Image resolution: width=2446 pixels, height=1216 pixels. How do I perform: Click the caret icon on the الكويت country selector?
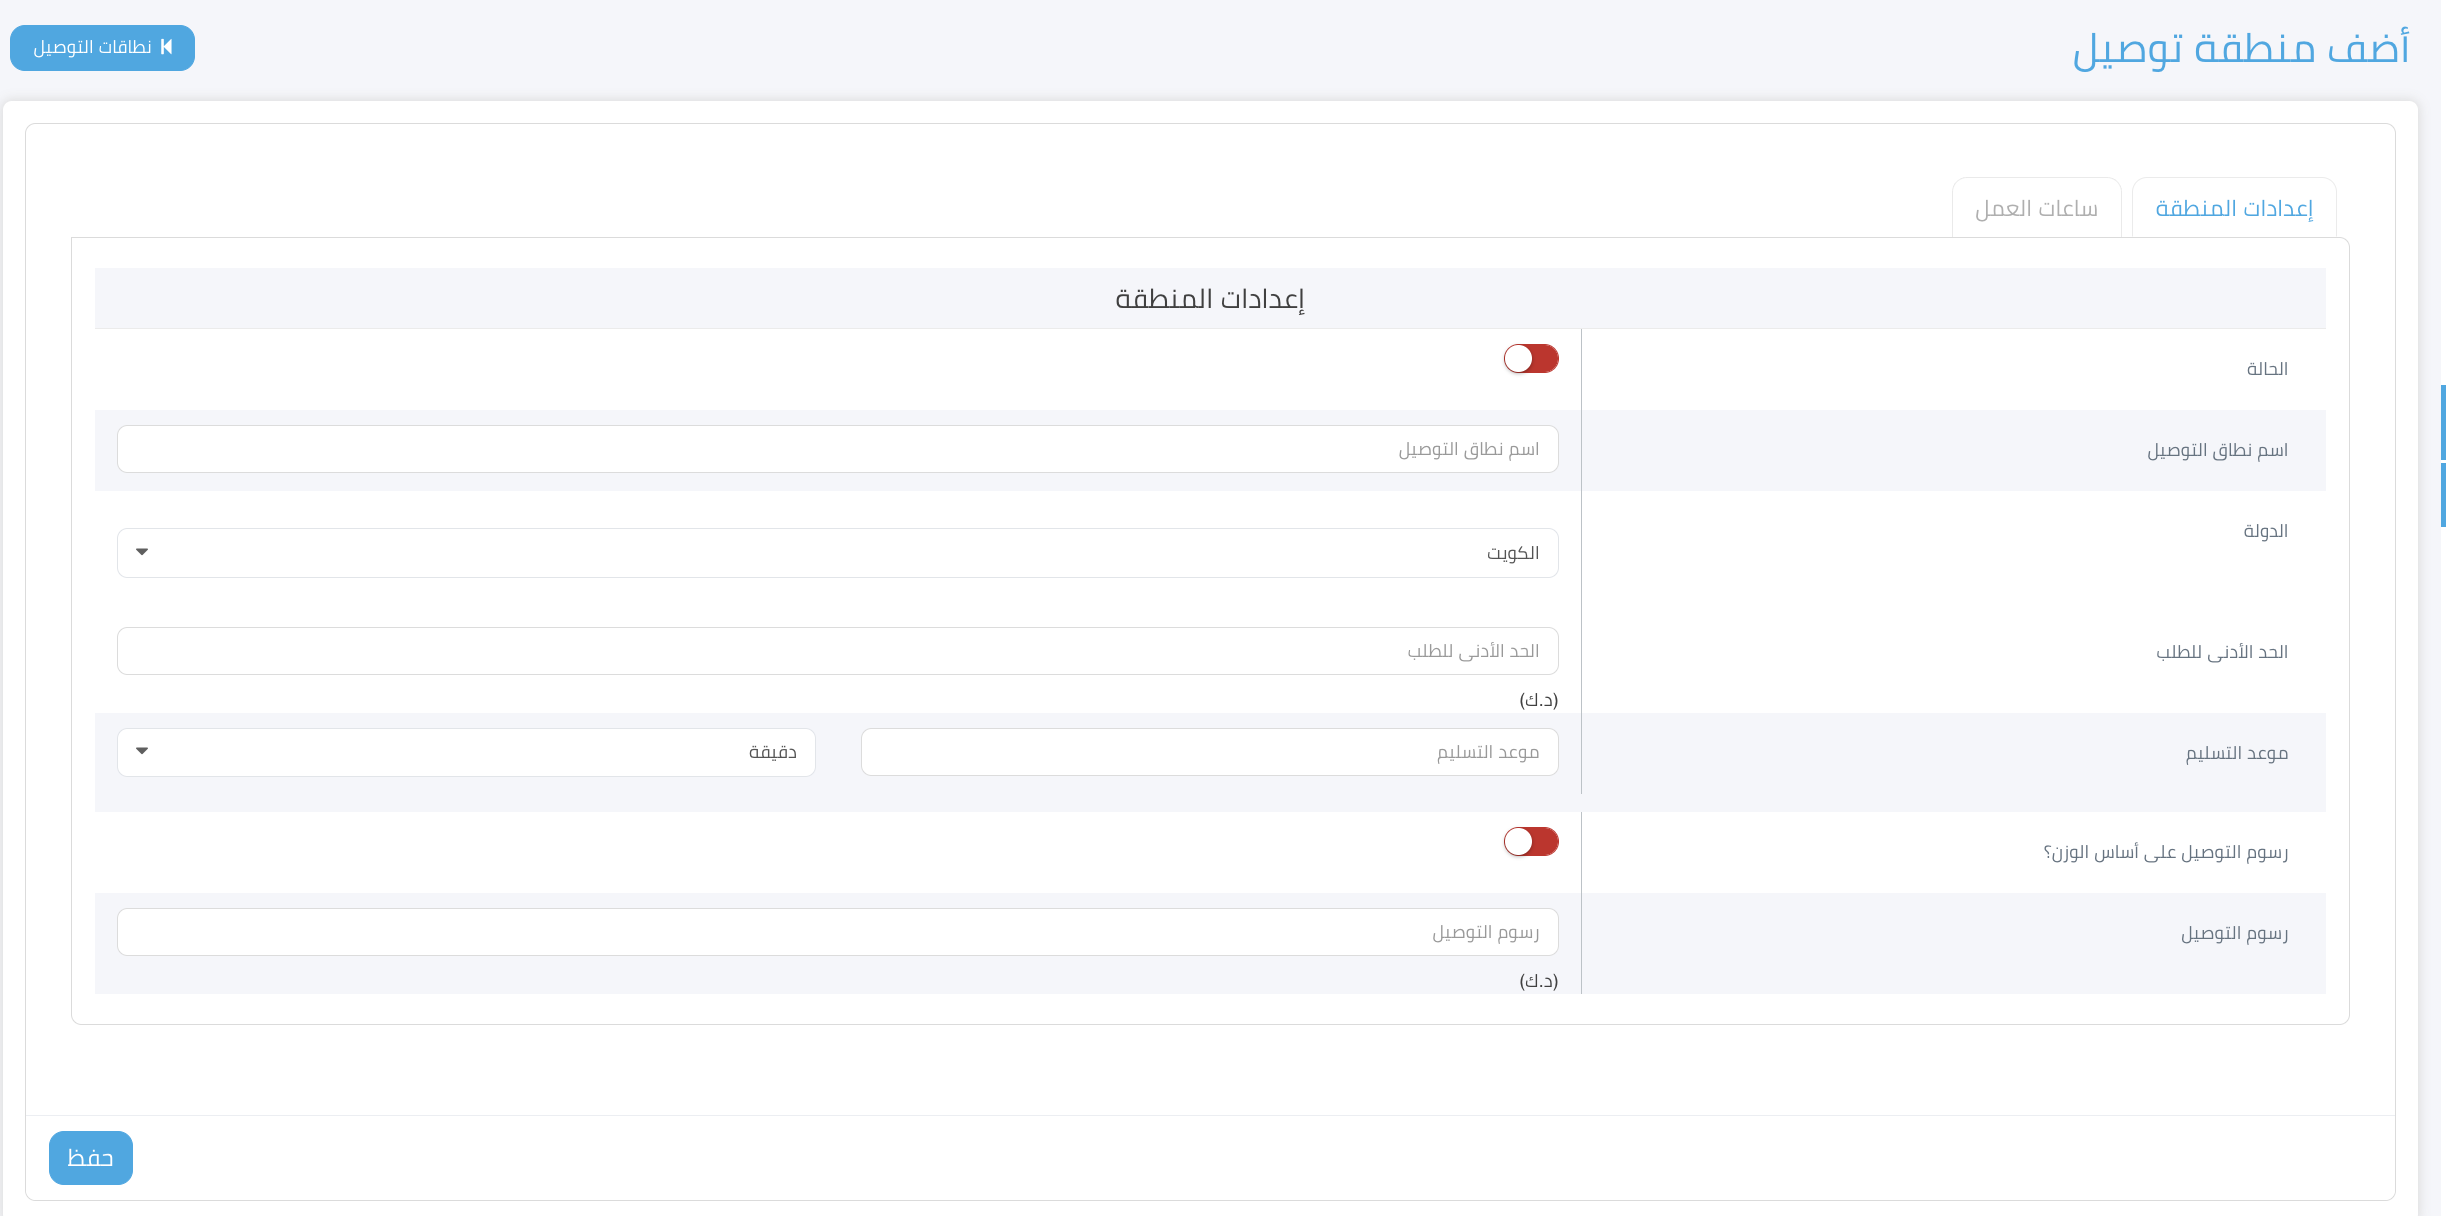141,551
